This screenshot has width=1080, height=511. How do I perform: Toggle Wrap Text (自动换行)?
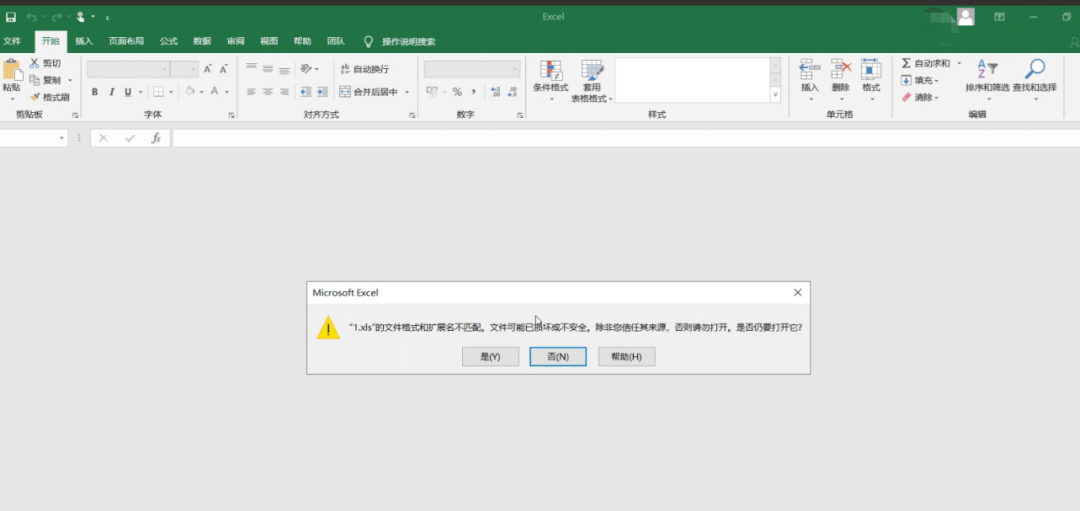pos(365,69)
